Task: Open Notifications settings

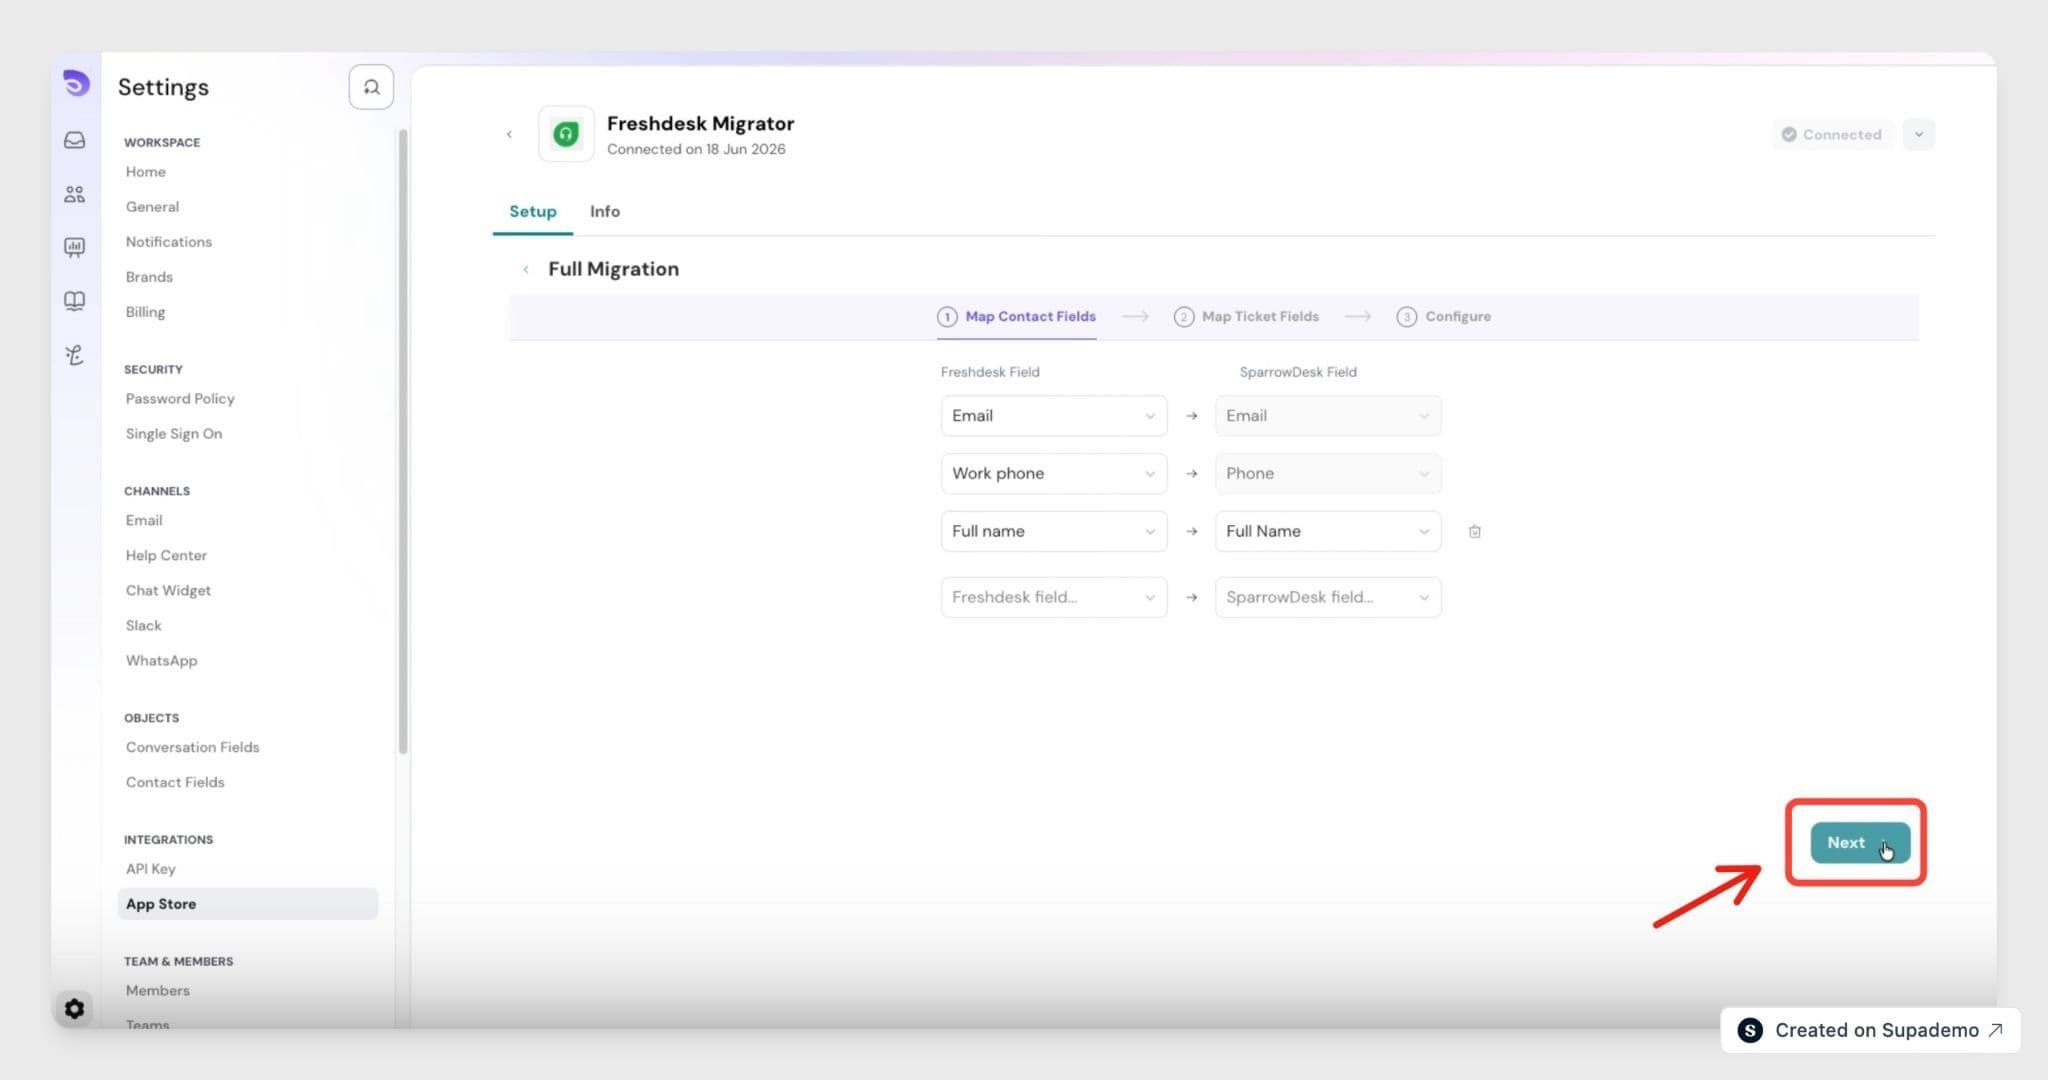Action: 169,242
